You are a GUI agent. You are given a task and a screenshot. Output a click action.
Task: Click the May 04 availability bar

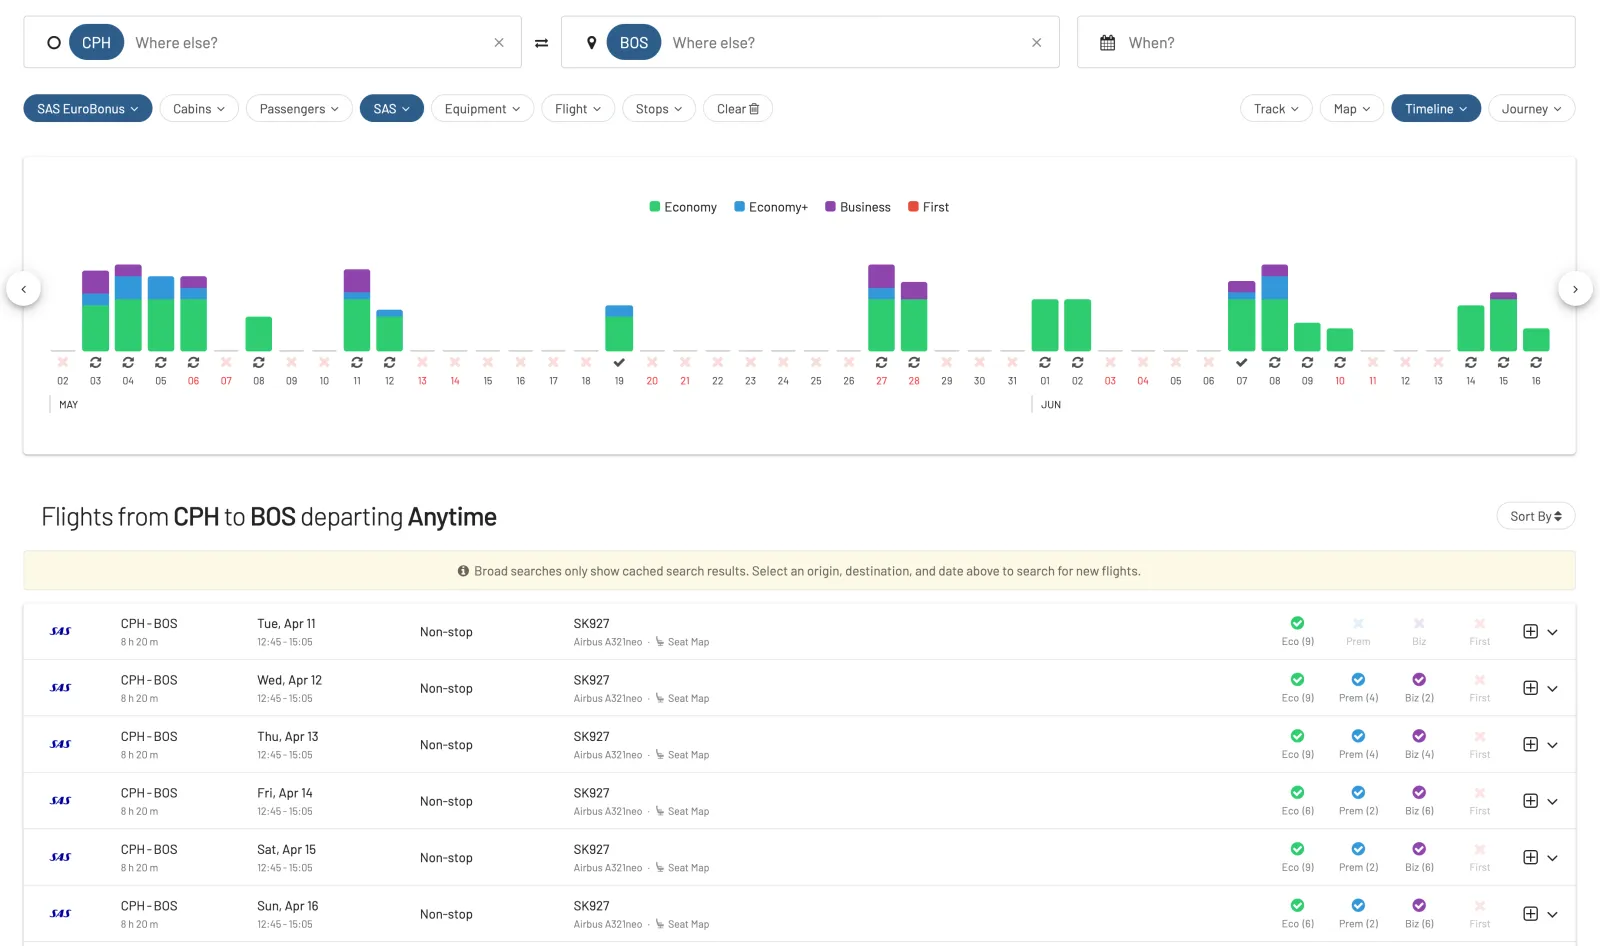128,307
